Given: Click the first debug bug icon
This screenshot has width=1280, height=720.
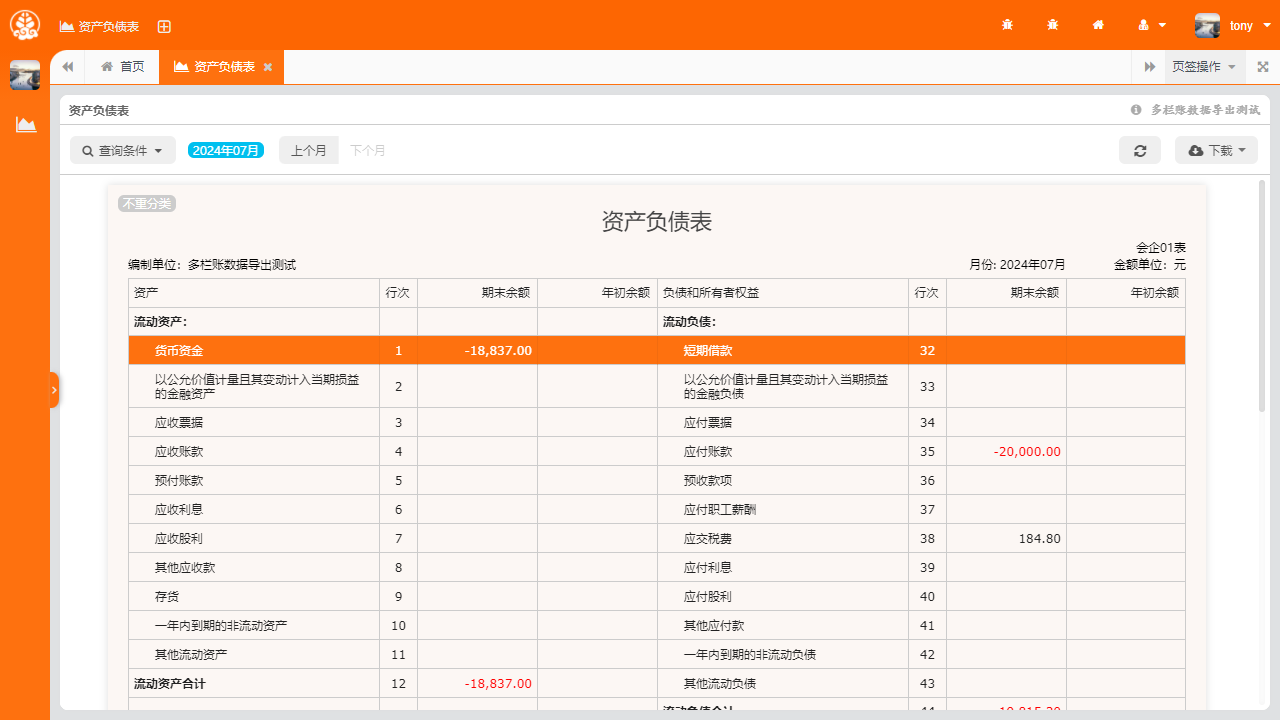Looking at the screenshot, I should tap(1006, 25).
